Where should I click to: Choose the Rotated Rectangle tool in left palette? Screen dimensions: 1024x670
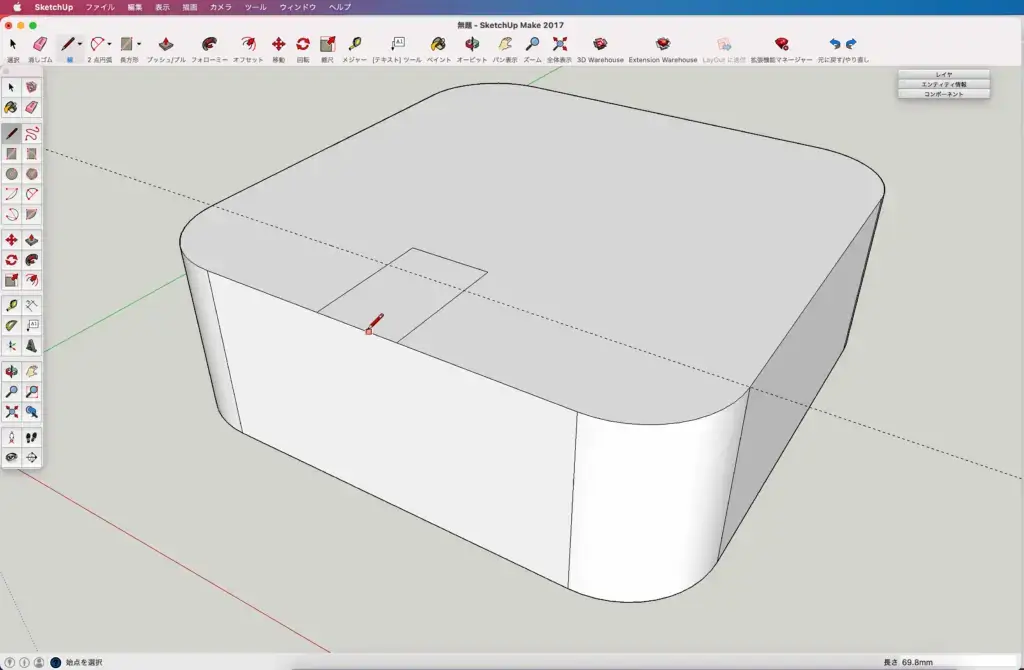(31, 154)
